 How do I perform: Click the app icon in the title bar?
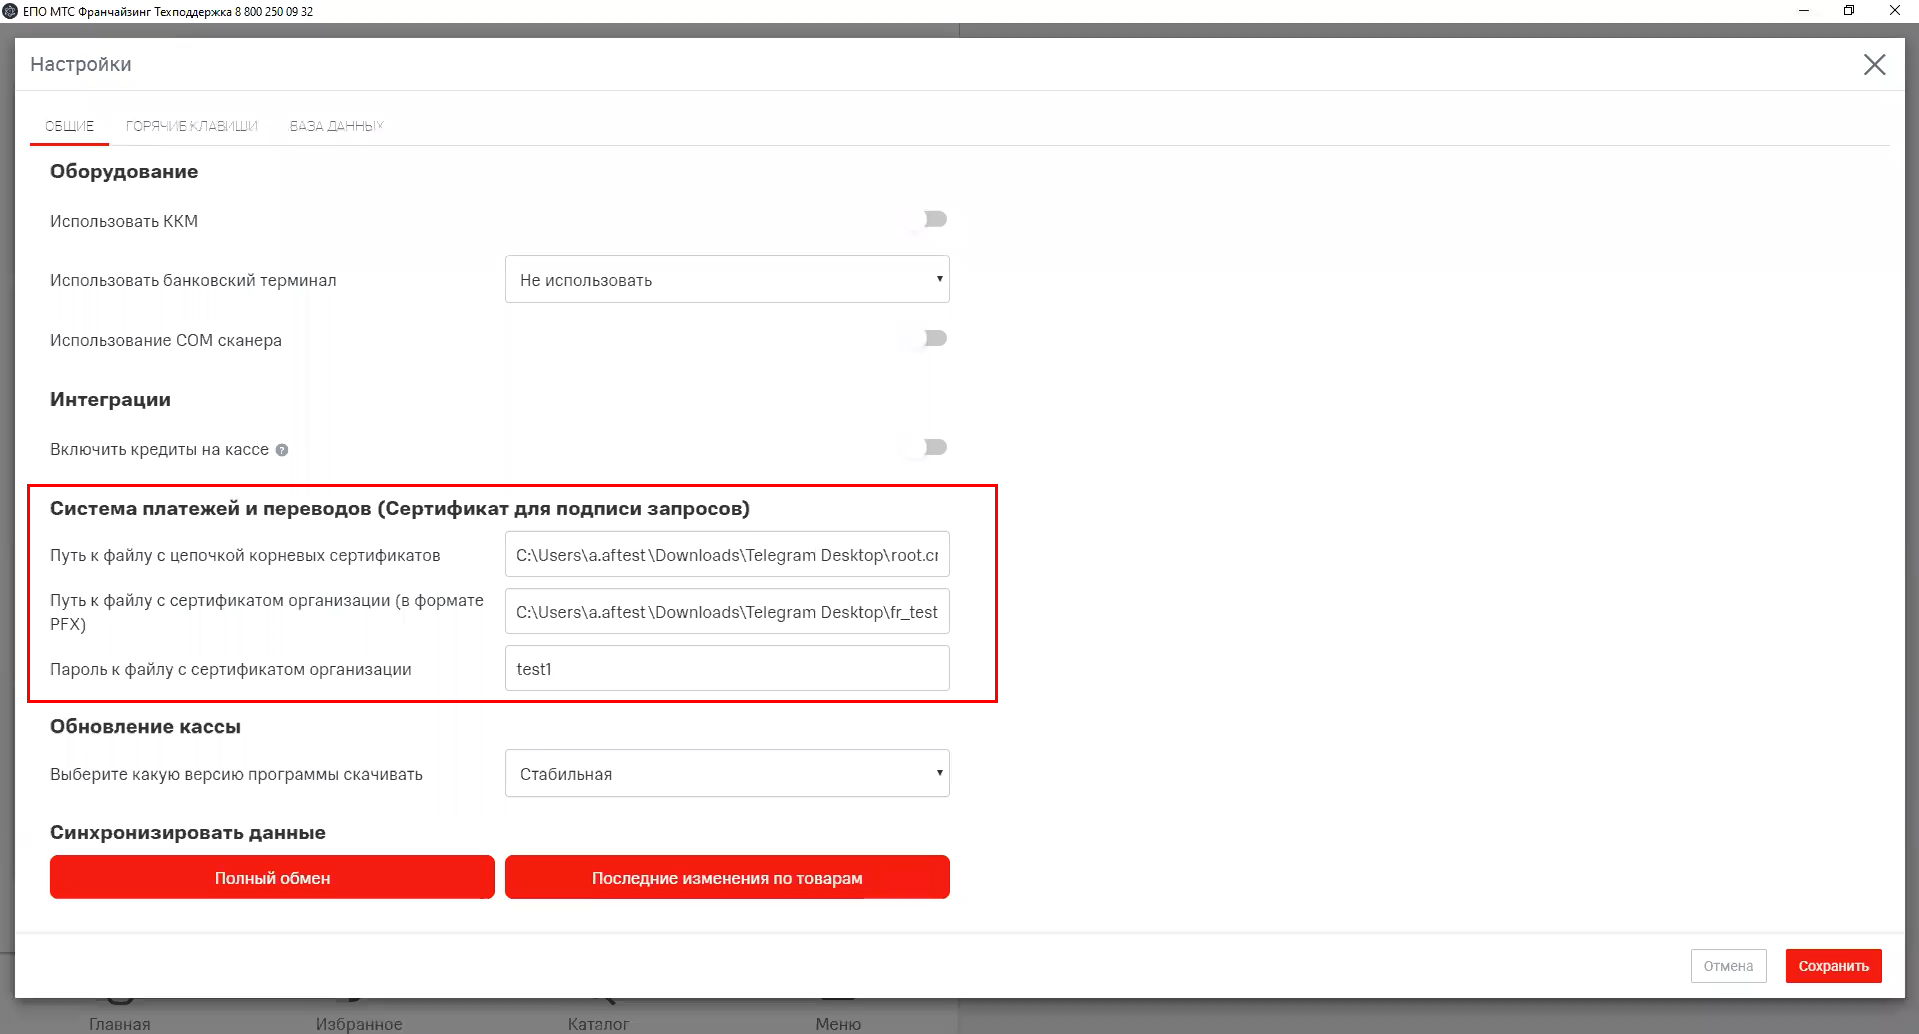pos(10,11)
